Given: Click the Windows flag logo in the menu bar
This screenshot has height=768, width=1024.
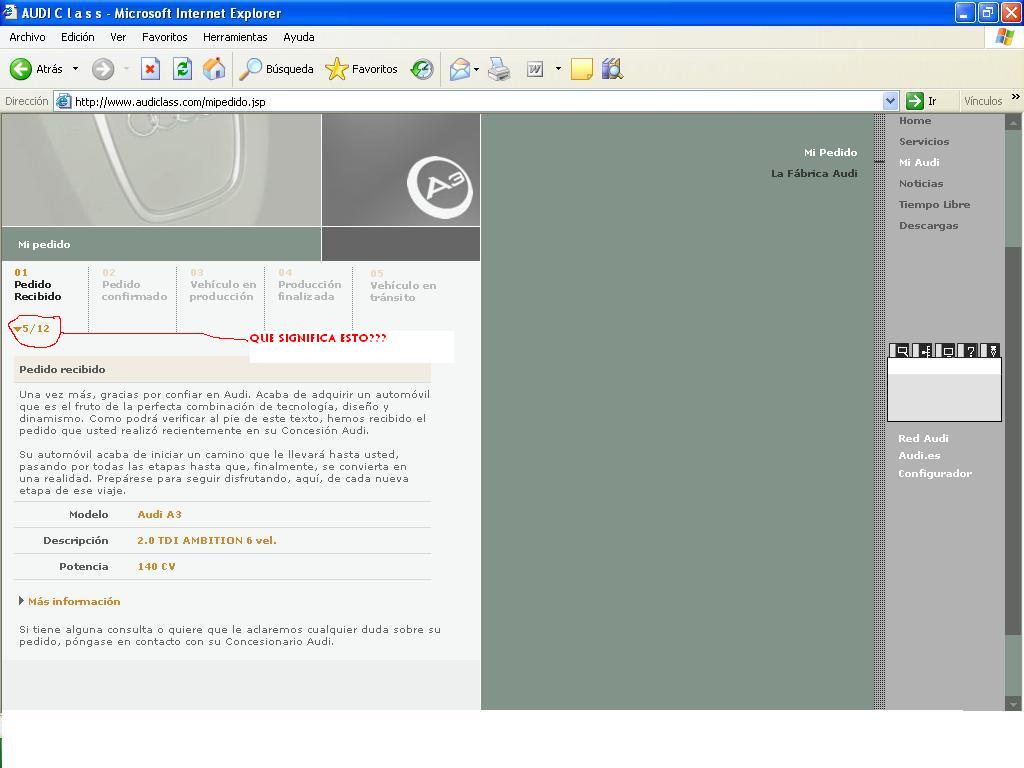Looking at the screenshot, I should point(1004,37).
